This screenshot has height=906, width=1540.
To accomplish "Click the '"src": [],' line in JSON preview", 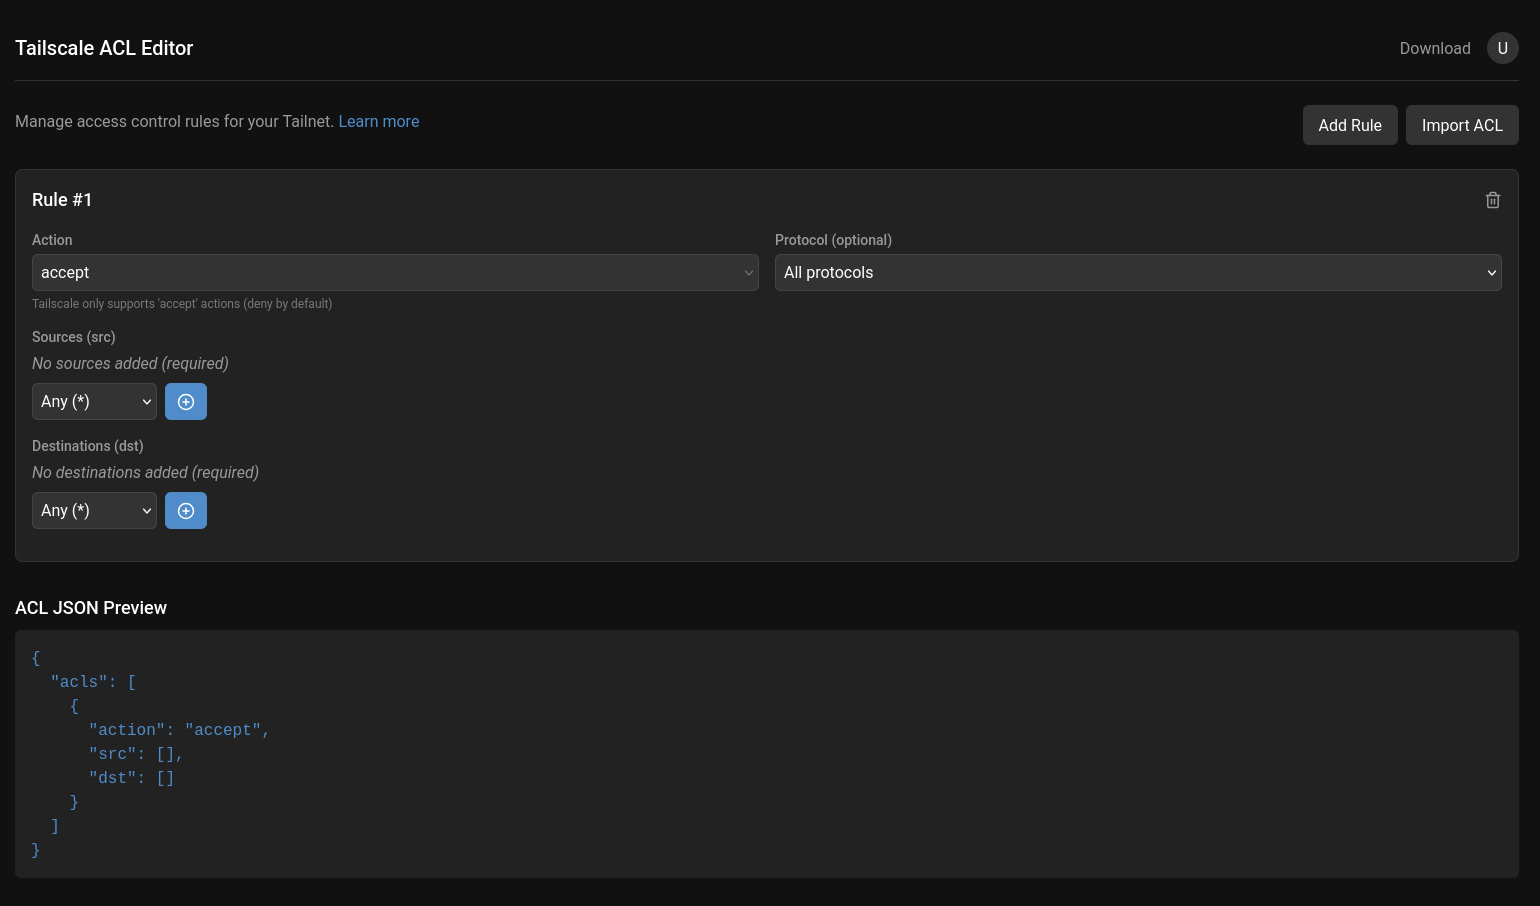I will pos(136,754).
